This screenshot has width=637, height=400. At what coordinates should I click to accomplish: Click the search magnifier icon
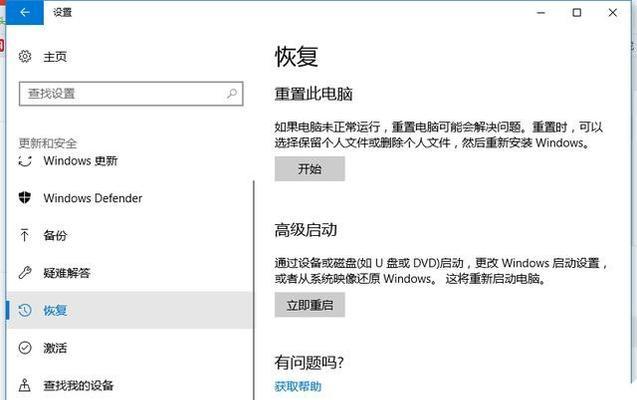232,94
